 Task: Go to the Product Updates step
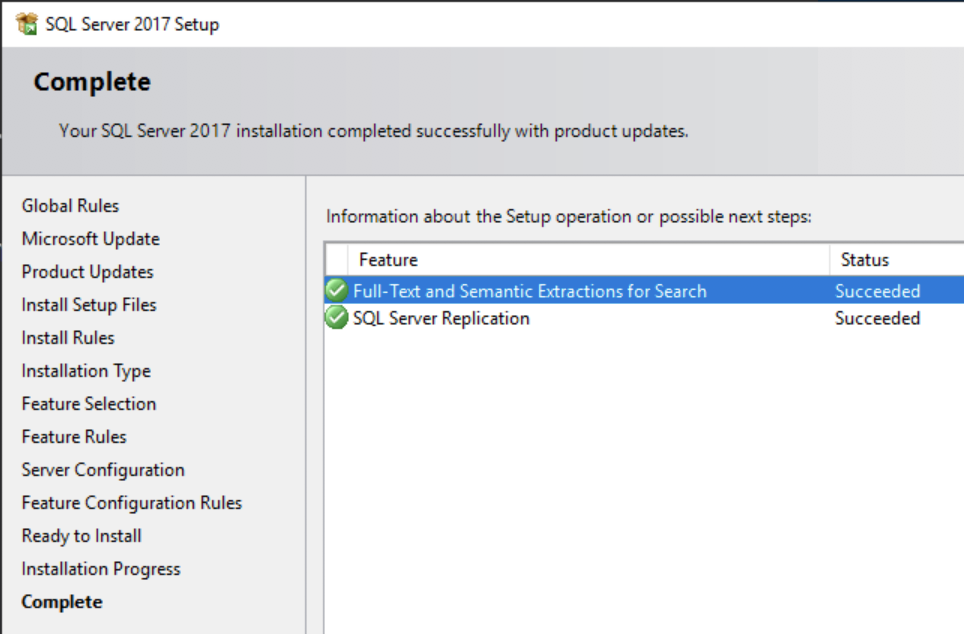click(x=87, y=271)
